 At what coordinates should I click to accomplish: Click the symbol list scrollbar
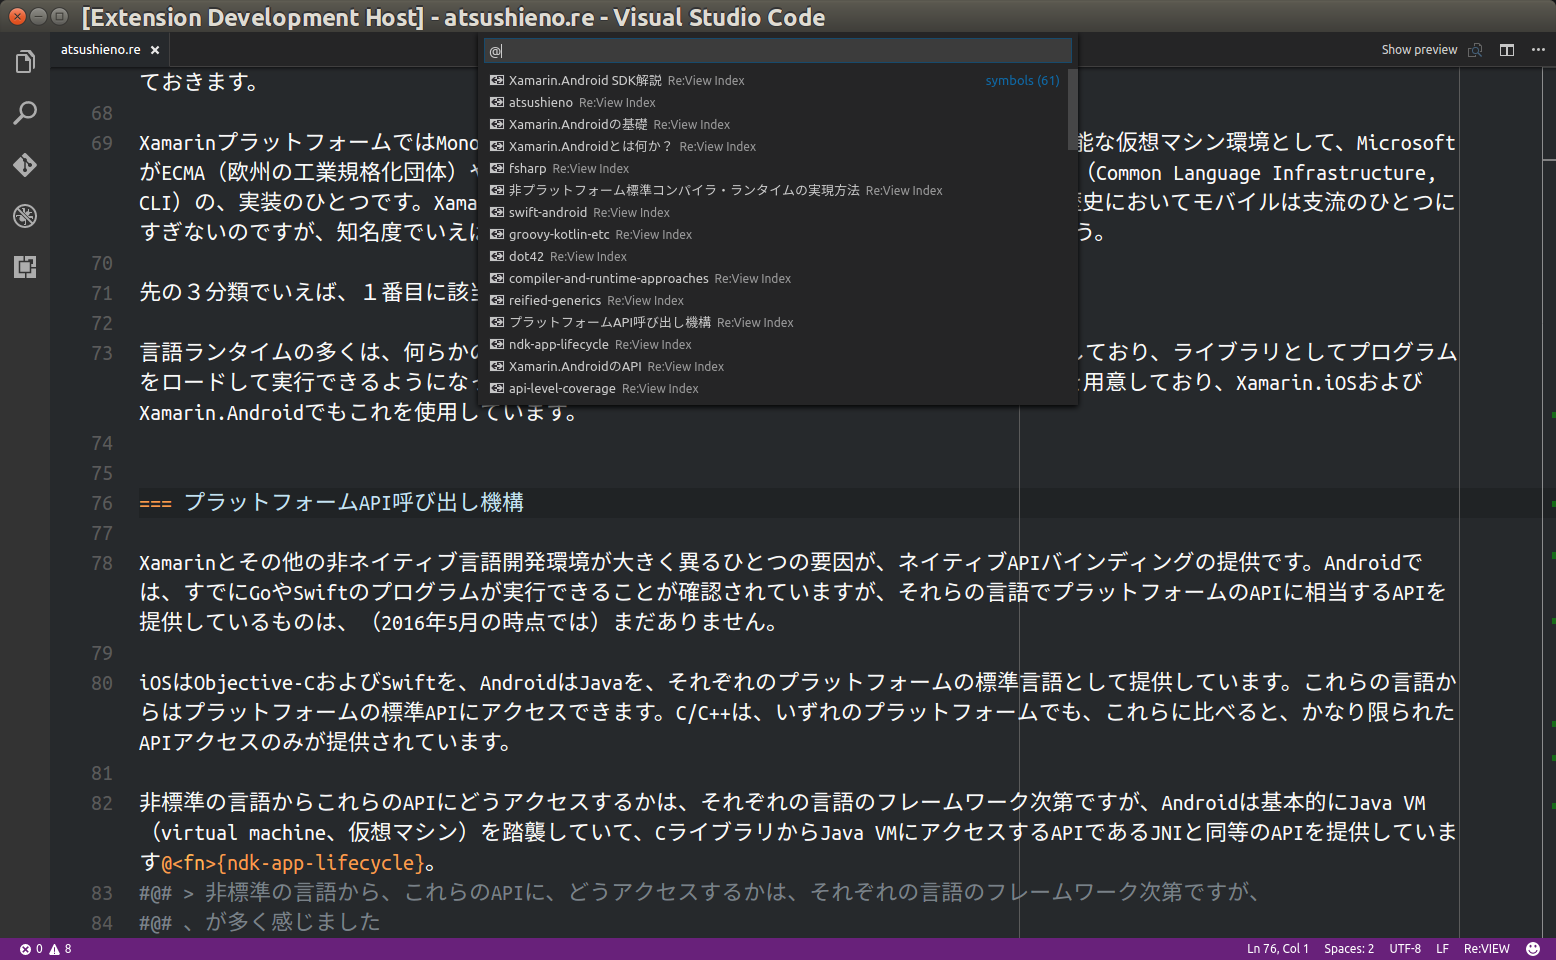coord(1072,109)
